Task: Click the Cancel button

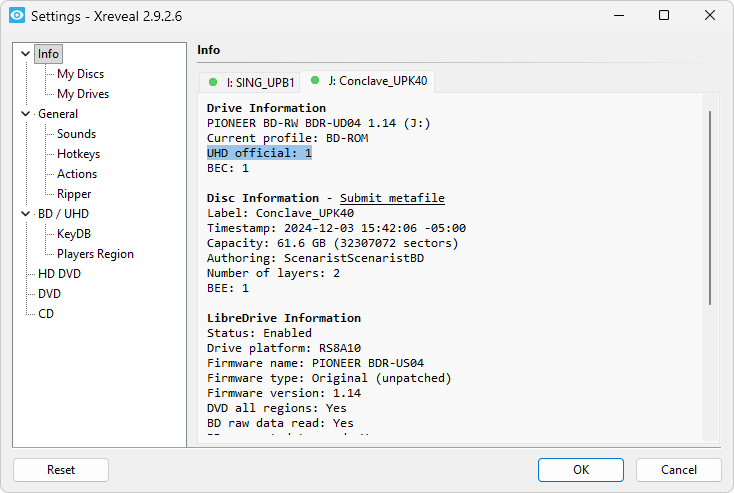Action: click(x=679, y=470)
